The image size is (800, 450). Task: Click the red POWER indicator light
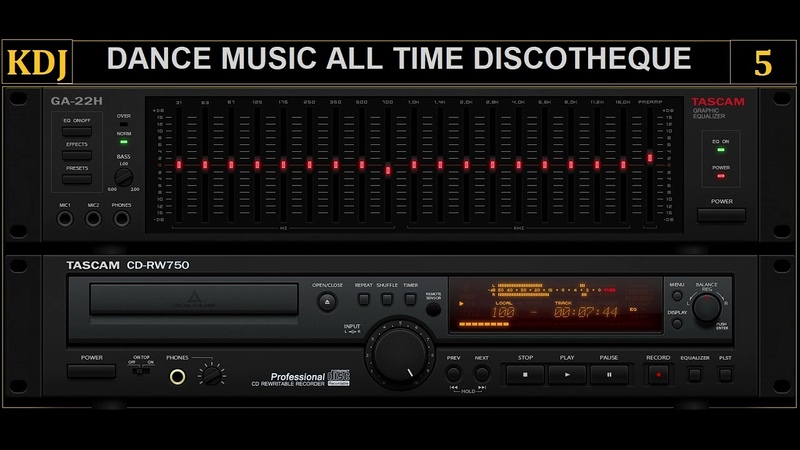pyautogui.click(x=721, y=176)
